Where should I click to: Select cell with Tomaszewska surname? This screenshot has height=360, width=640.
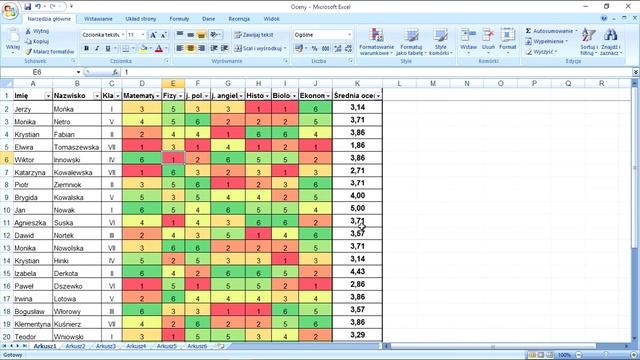77,147
